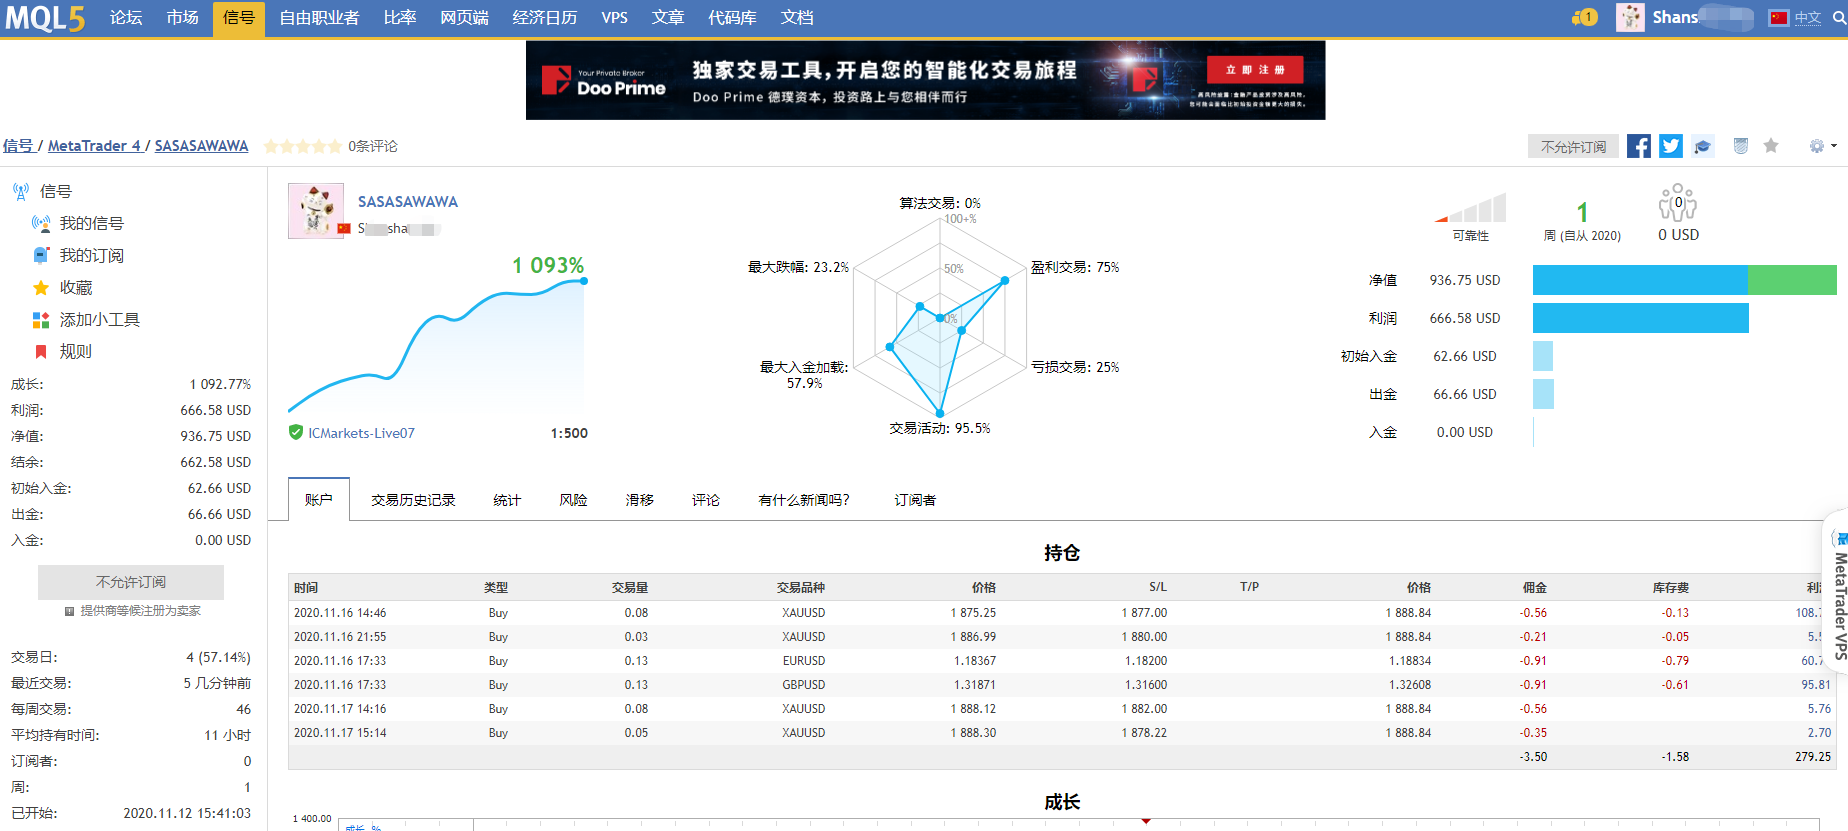Switch to the 订阅者 tab
This screenshot has height=831, width=1848.
[x=915, y=500]
